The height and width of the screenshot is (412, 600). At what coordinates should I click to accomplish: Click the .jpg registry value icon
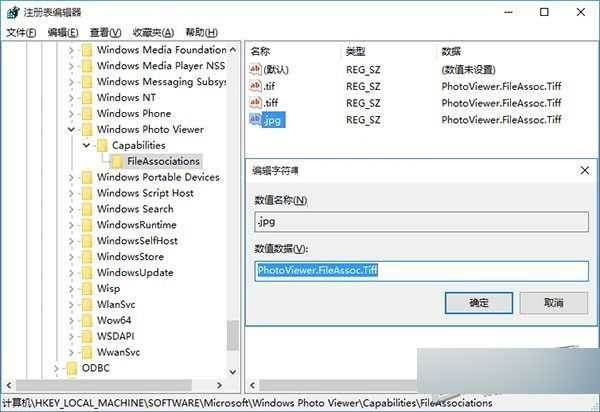point(254,120)
